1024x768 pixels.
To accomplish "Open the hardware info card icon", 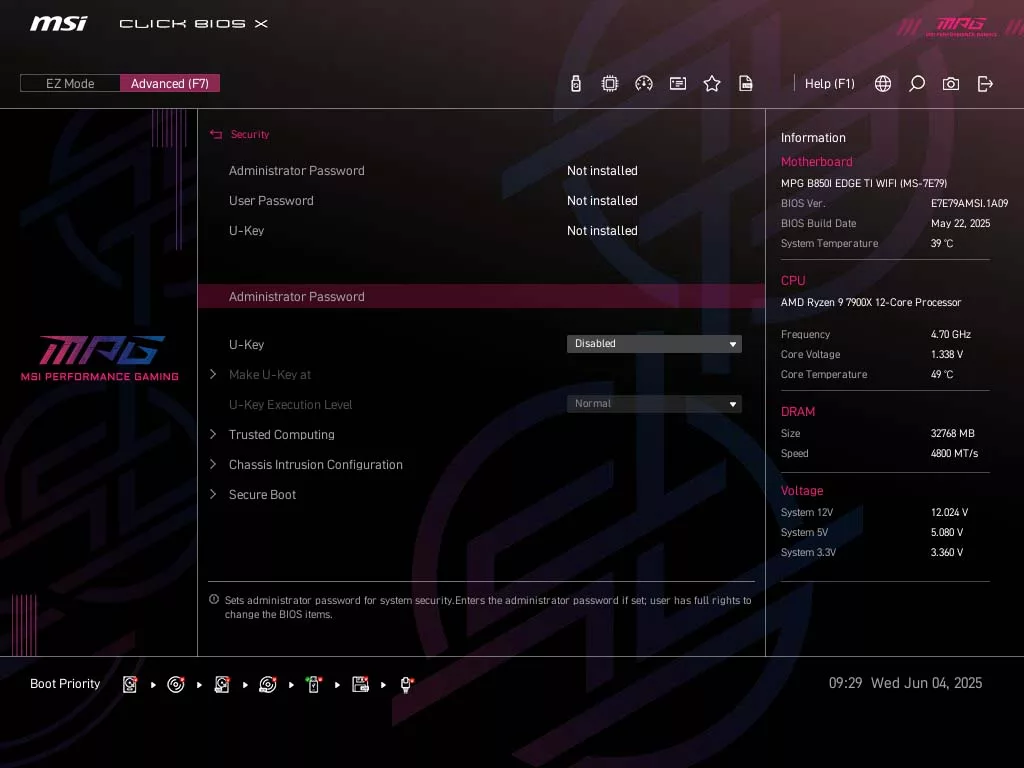I will pyautogui.click(x=678, y=84).
